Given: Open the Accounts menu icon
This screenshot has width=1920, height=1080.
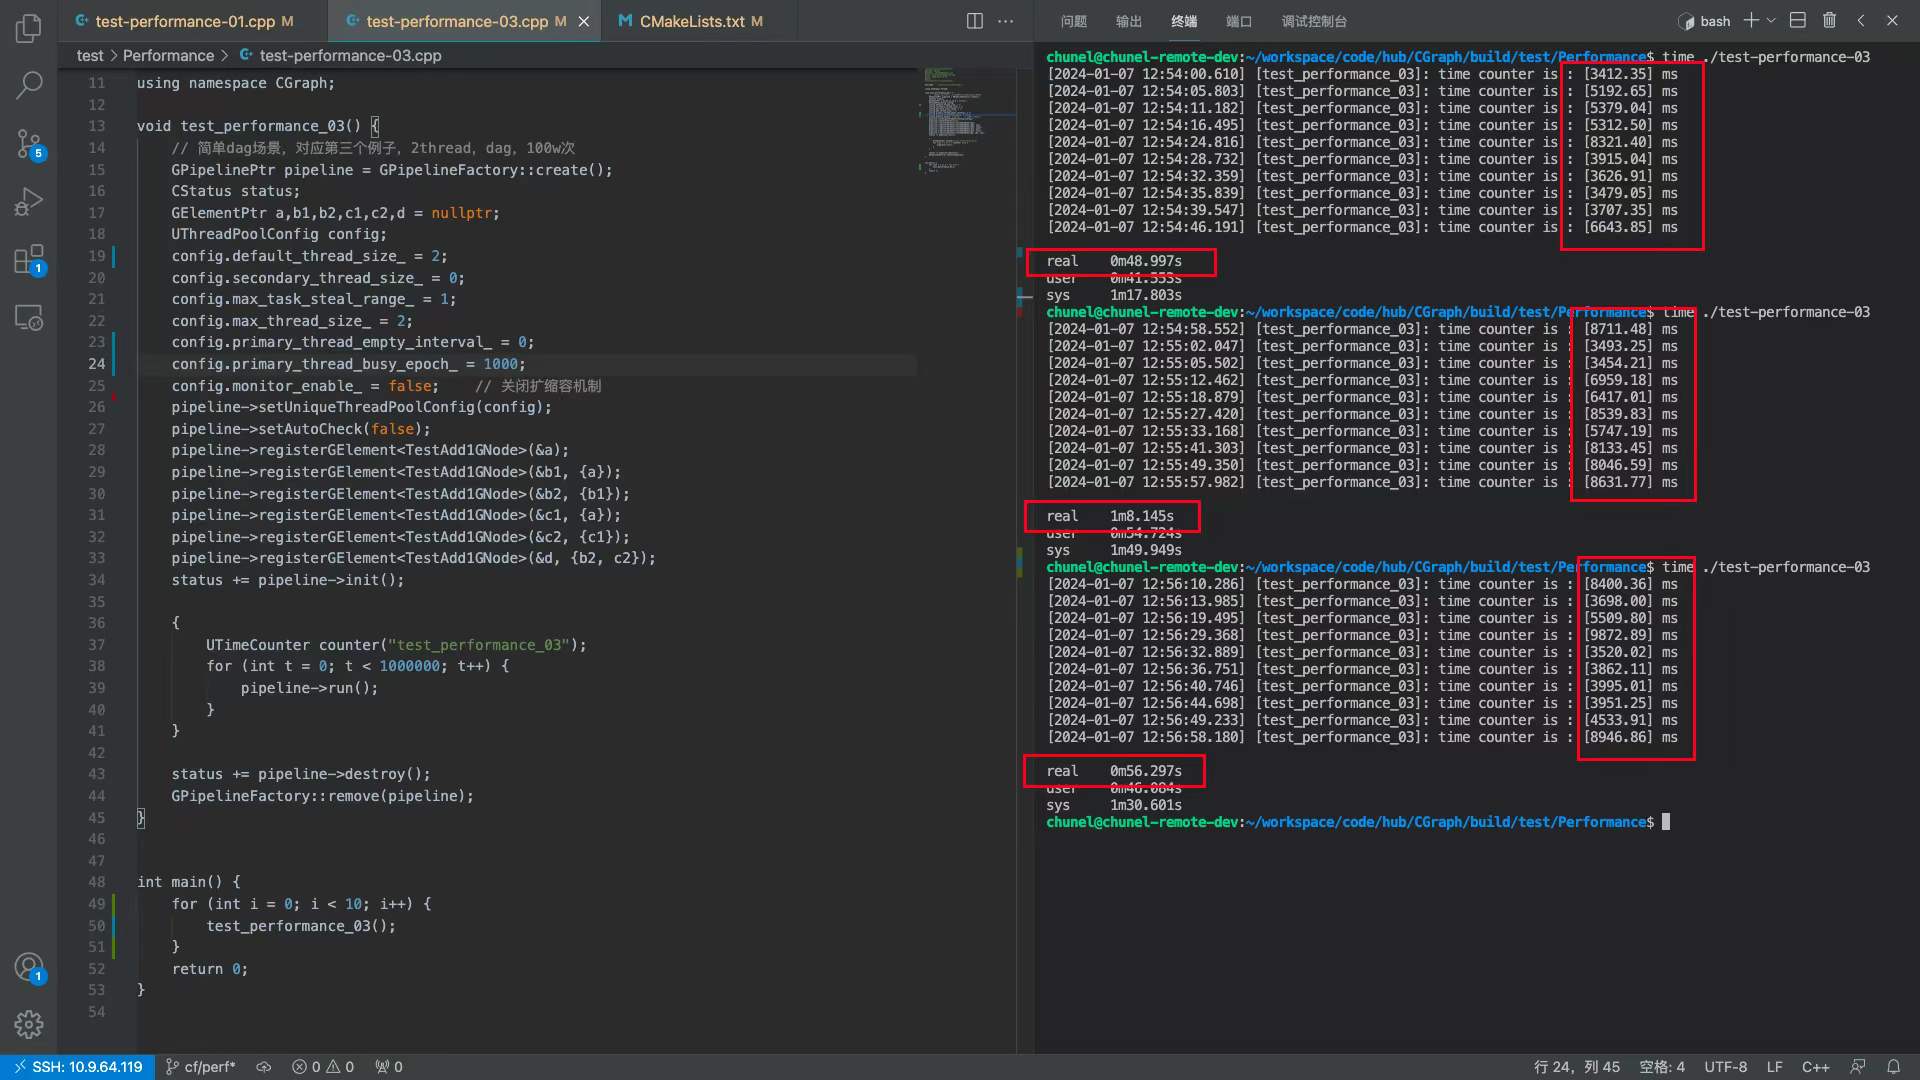Looking at the screenshot, I should point(29,967).
